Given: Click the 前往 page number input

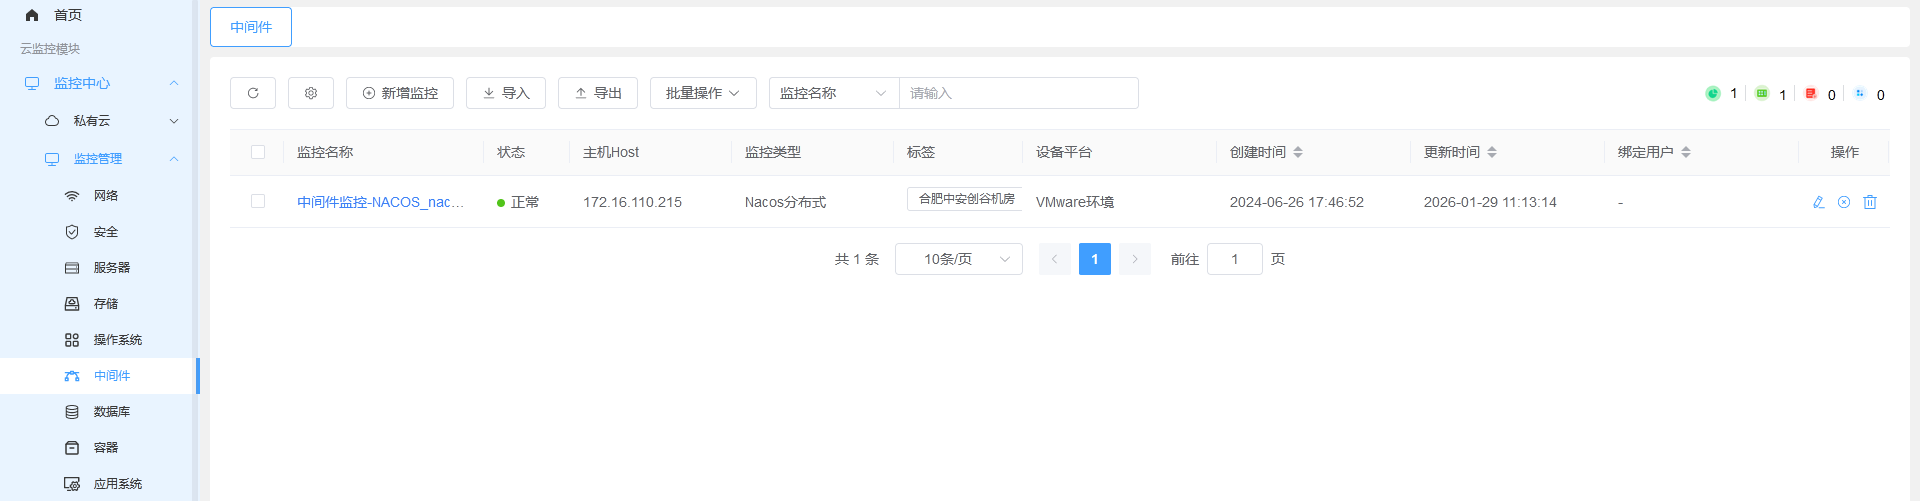Looking at the screenshot, I should (x=1235, y=259).
